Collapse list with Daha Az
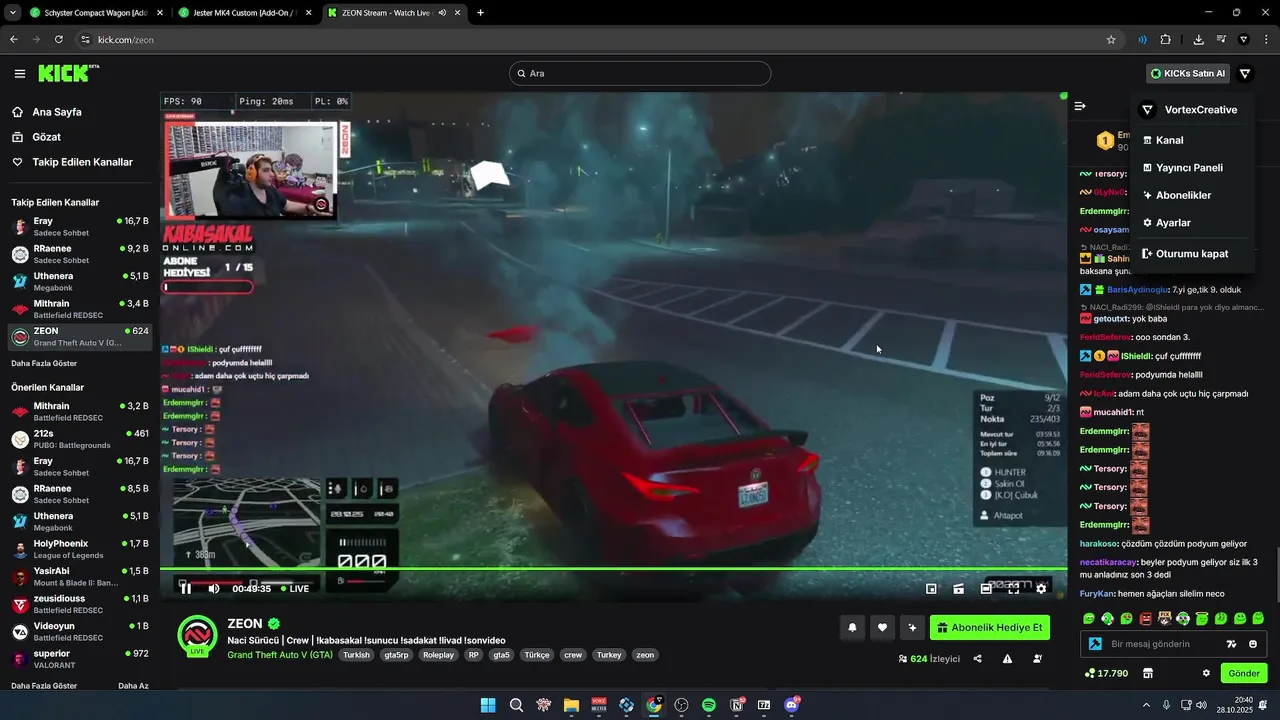The height and width of the screenshot is (720, 1280). click(133, 686)
